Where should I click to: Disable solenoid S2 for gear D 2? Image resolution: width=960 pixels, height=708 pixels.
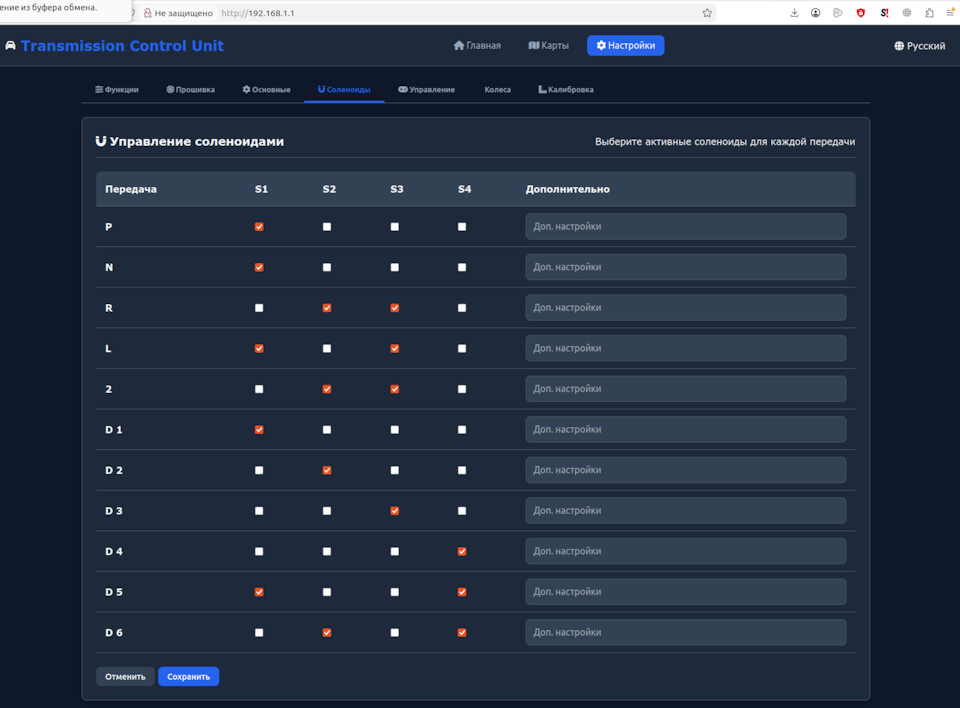(327, 469)
